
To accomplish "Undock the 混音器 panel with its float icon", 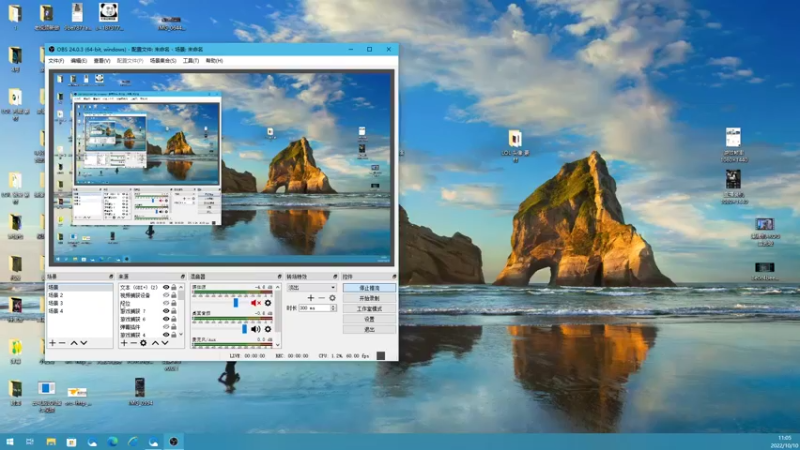I will (279, 277).
